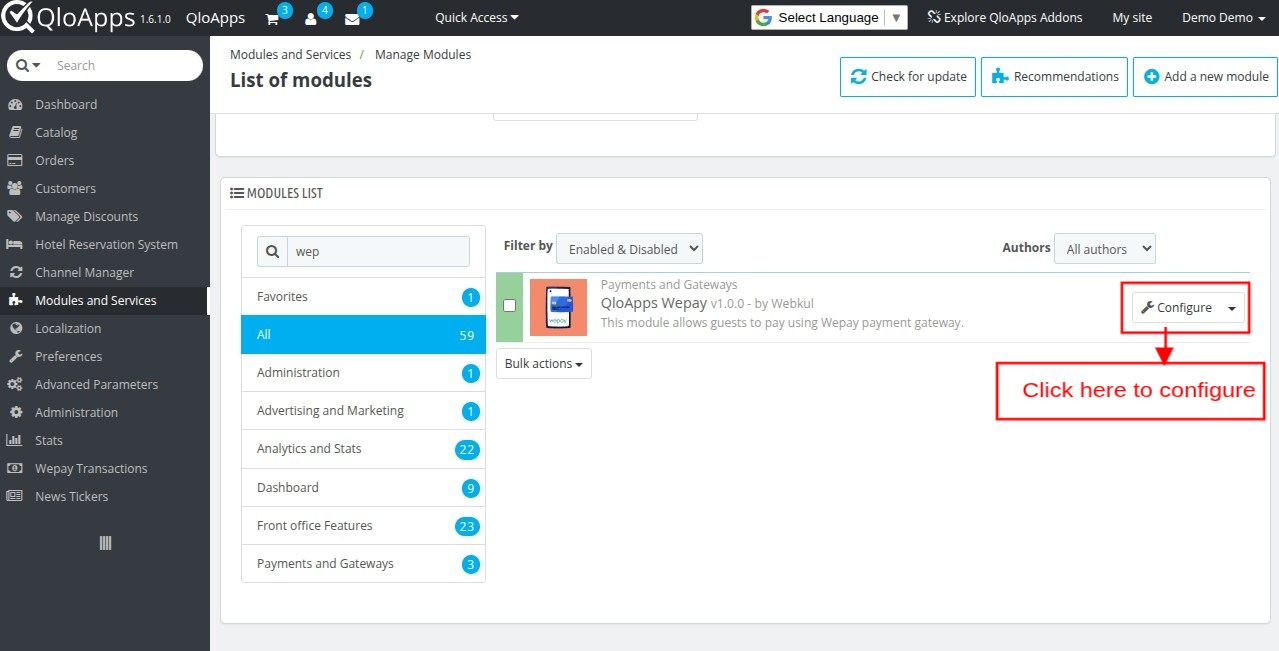Open the shopping cart notifications icon
Viewport: 1279px width, 651px height.
pos(272,19)
